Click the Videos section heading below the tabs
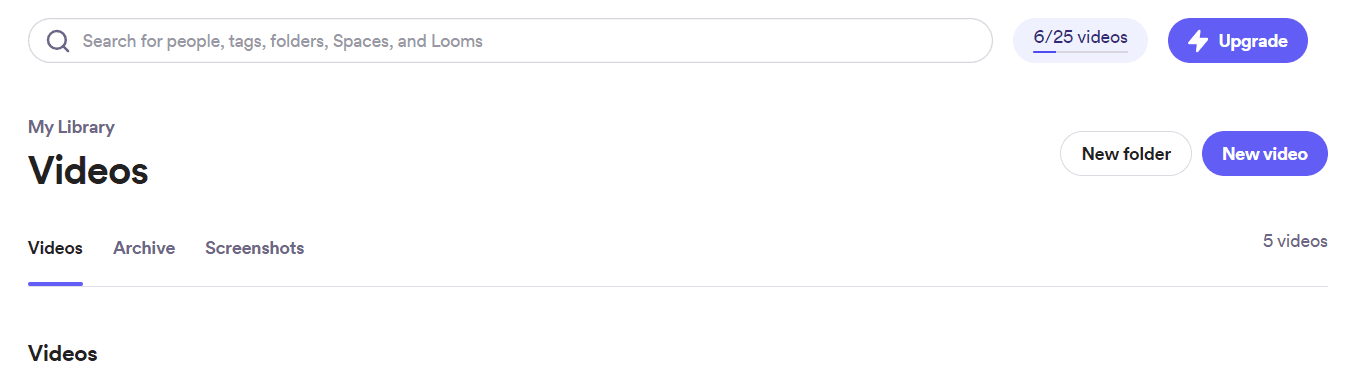This screenshot has width=1348, height=386. coord(63,354)
